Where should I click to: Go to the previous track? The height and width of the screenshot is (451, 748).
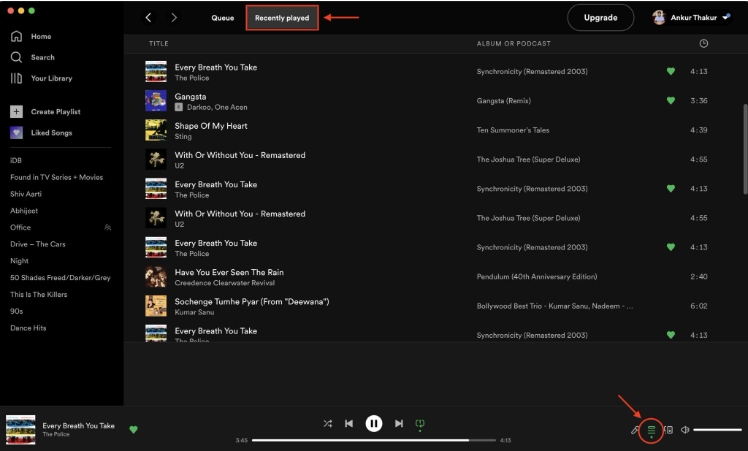coord(348,424)
